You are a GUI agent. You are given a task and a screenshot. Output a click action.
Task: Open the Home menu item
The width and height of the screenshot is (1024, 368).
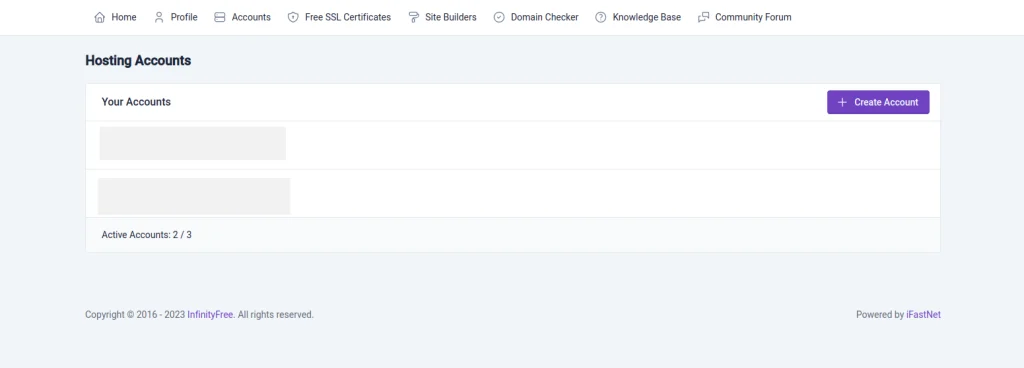(116, 18)
